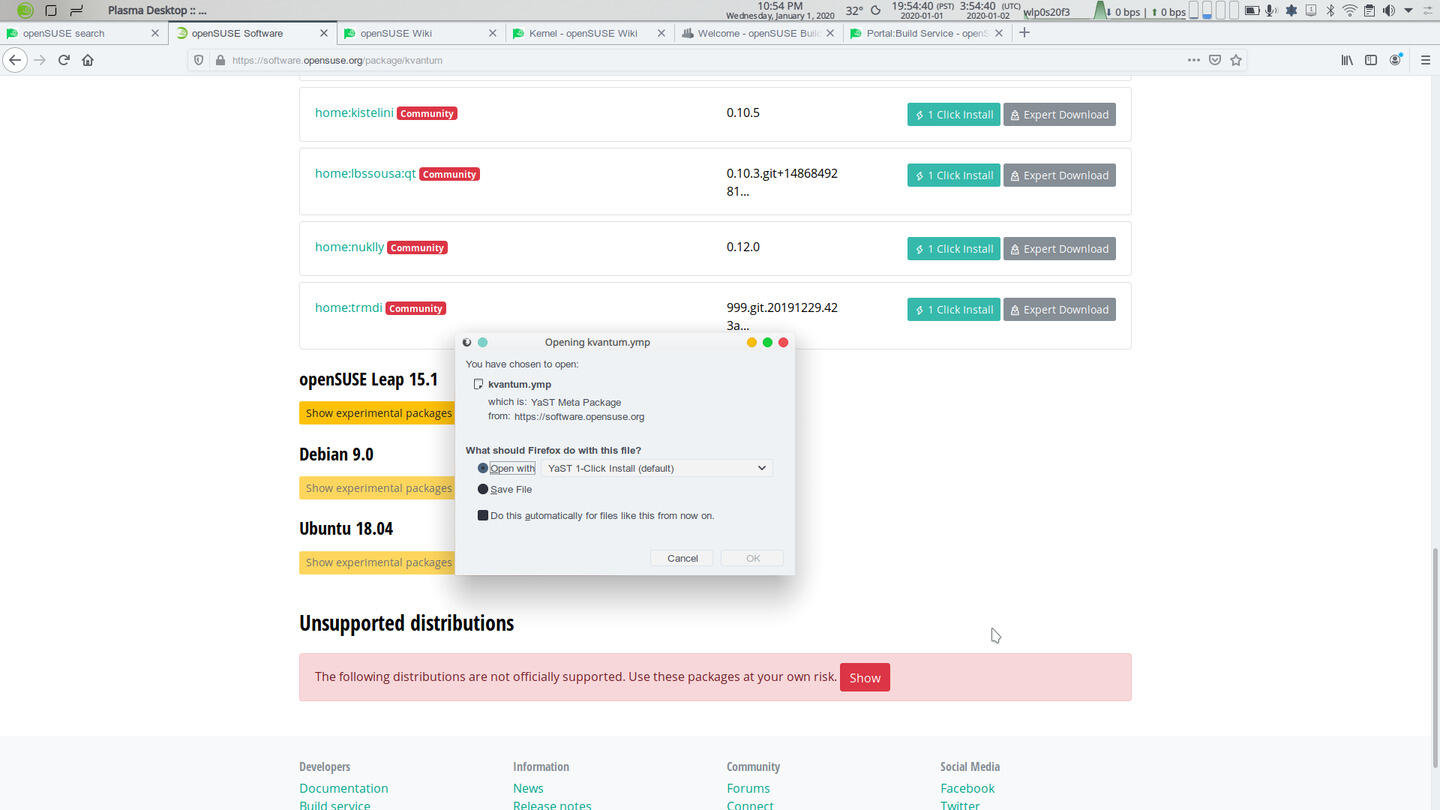The width and height of the screenshot is (1440, 810).
Task: Click Expert Download for home:kistelini
Action: pos(1059,114)
